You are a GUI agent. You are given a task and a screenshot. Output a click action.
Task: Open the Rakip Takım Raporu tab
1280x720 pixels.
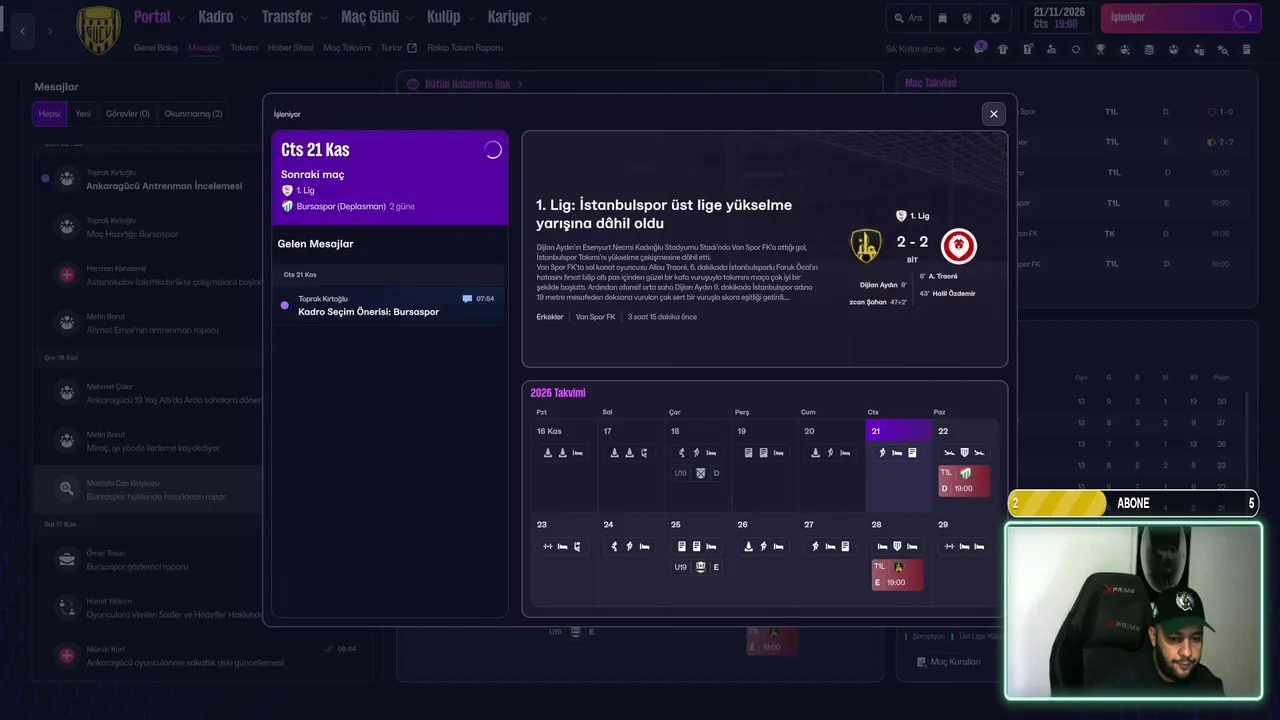[465, 47]
